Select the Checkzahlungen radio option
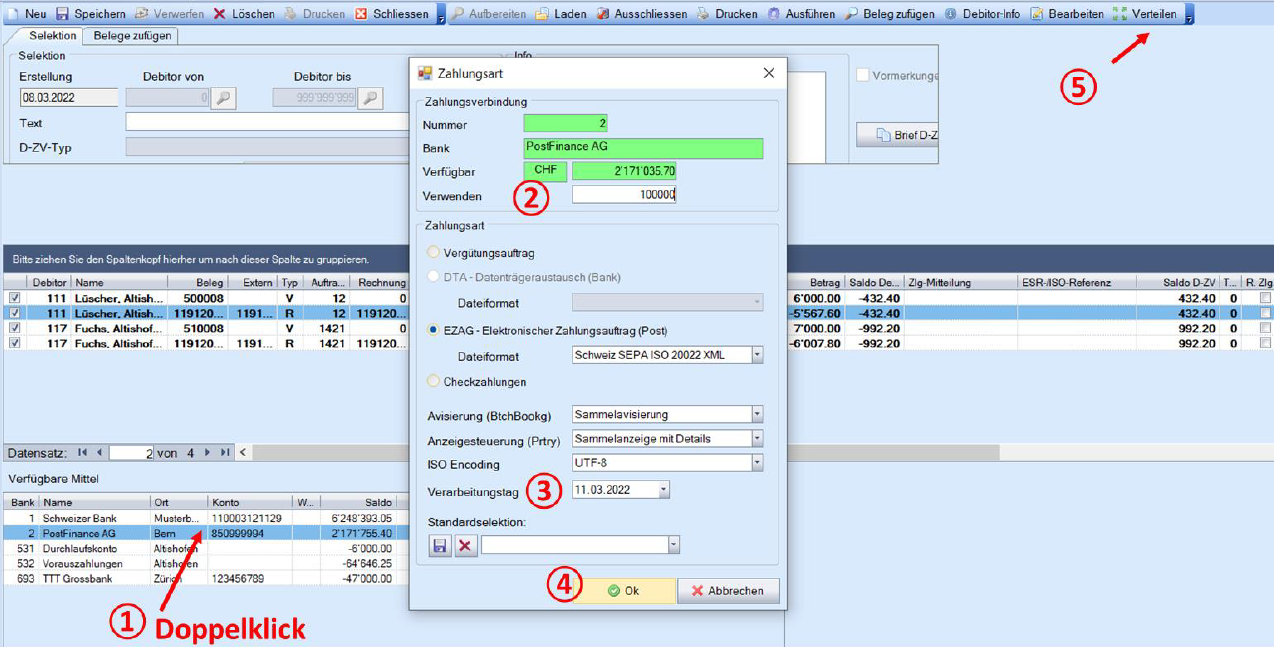 coord(434,381)
